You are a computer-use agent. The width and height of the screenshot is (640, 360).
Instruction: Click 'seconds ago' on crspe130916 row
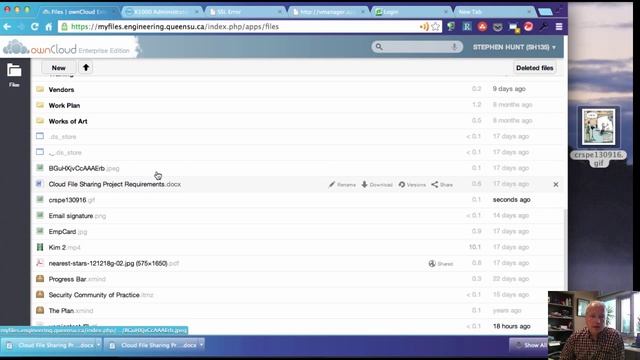[x=511, y=200]
